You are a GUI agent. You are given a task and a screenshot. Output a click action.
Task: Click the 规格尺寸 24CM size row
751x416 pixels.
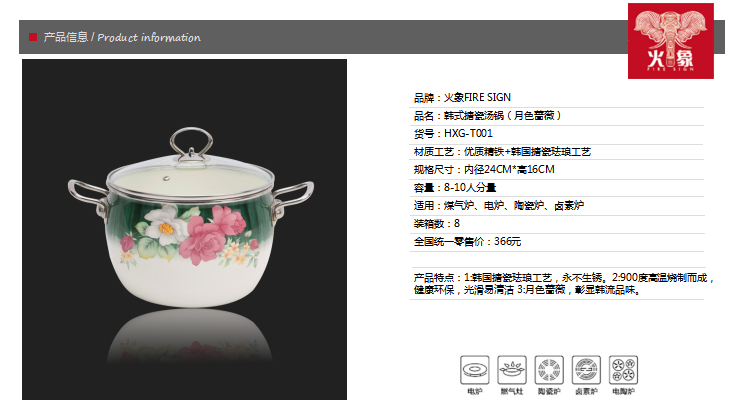tap(557, 169)
